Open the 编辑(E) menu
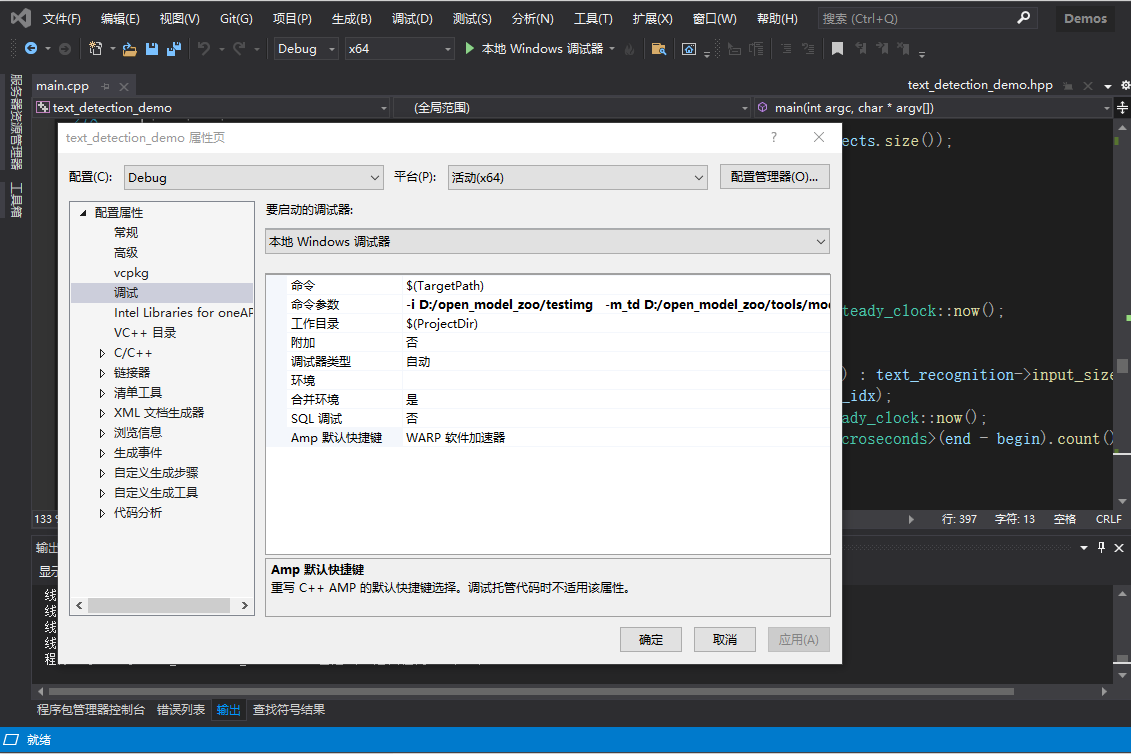Image resolution: width=1131 pixels, height=754 pixels. [x=120, y=19]
